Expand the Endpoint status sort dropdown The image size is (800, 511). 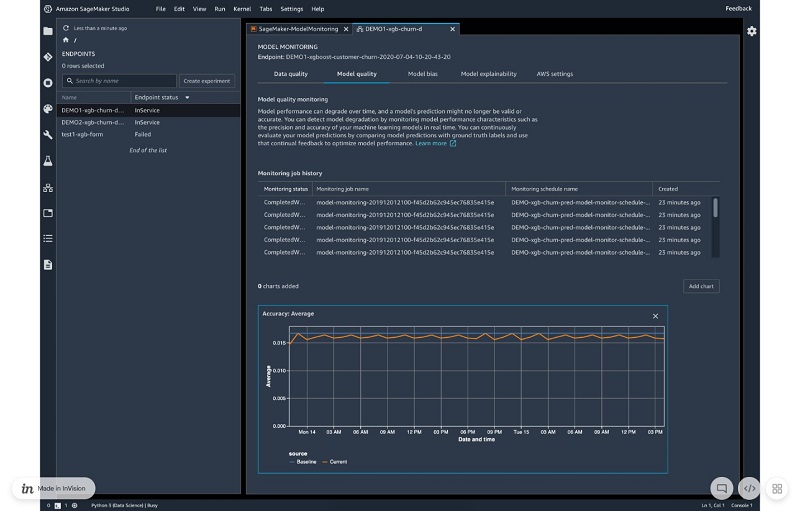click(x=187, y=97)
